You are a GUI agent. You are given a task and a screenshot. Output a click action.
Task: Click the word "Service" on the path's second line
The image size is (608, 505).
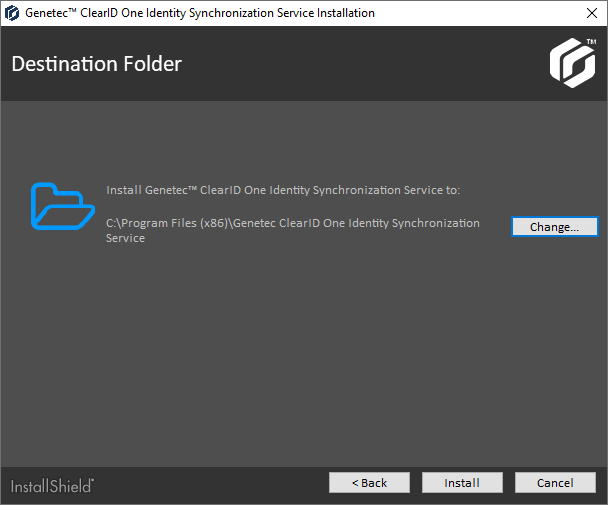126,238
